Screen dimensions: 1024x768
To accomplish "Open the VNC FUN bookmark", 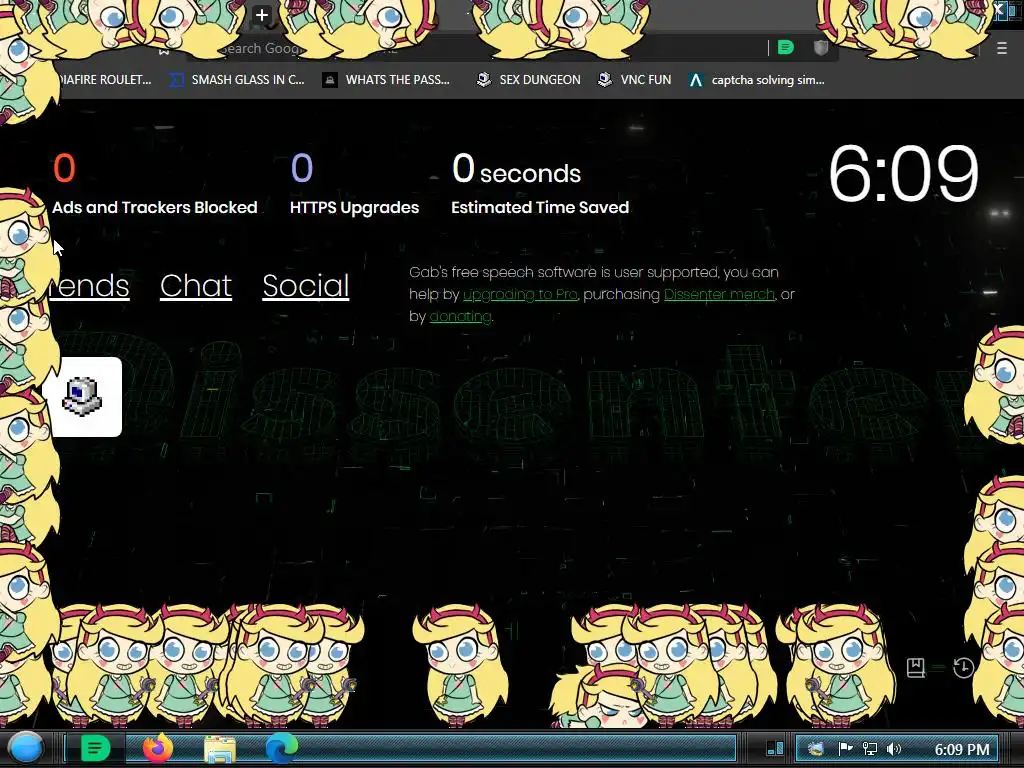I will tap(634, 80).
